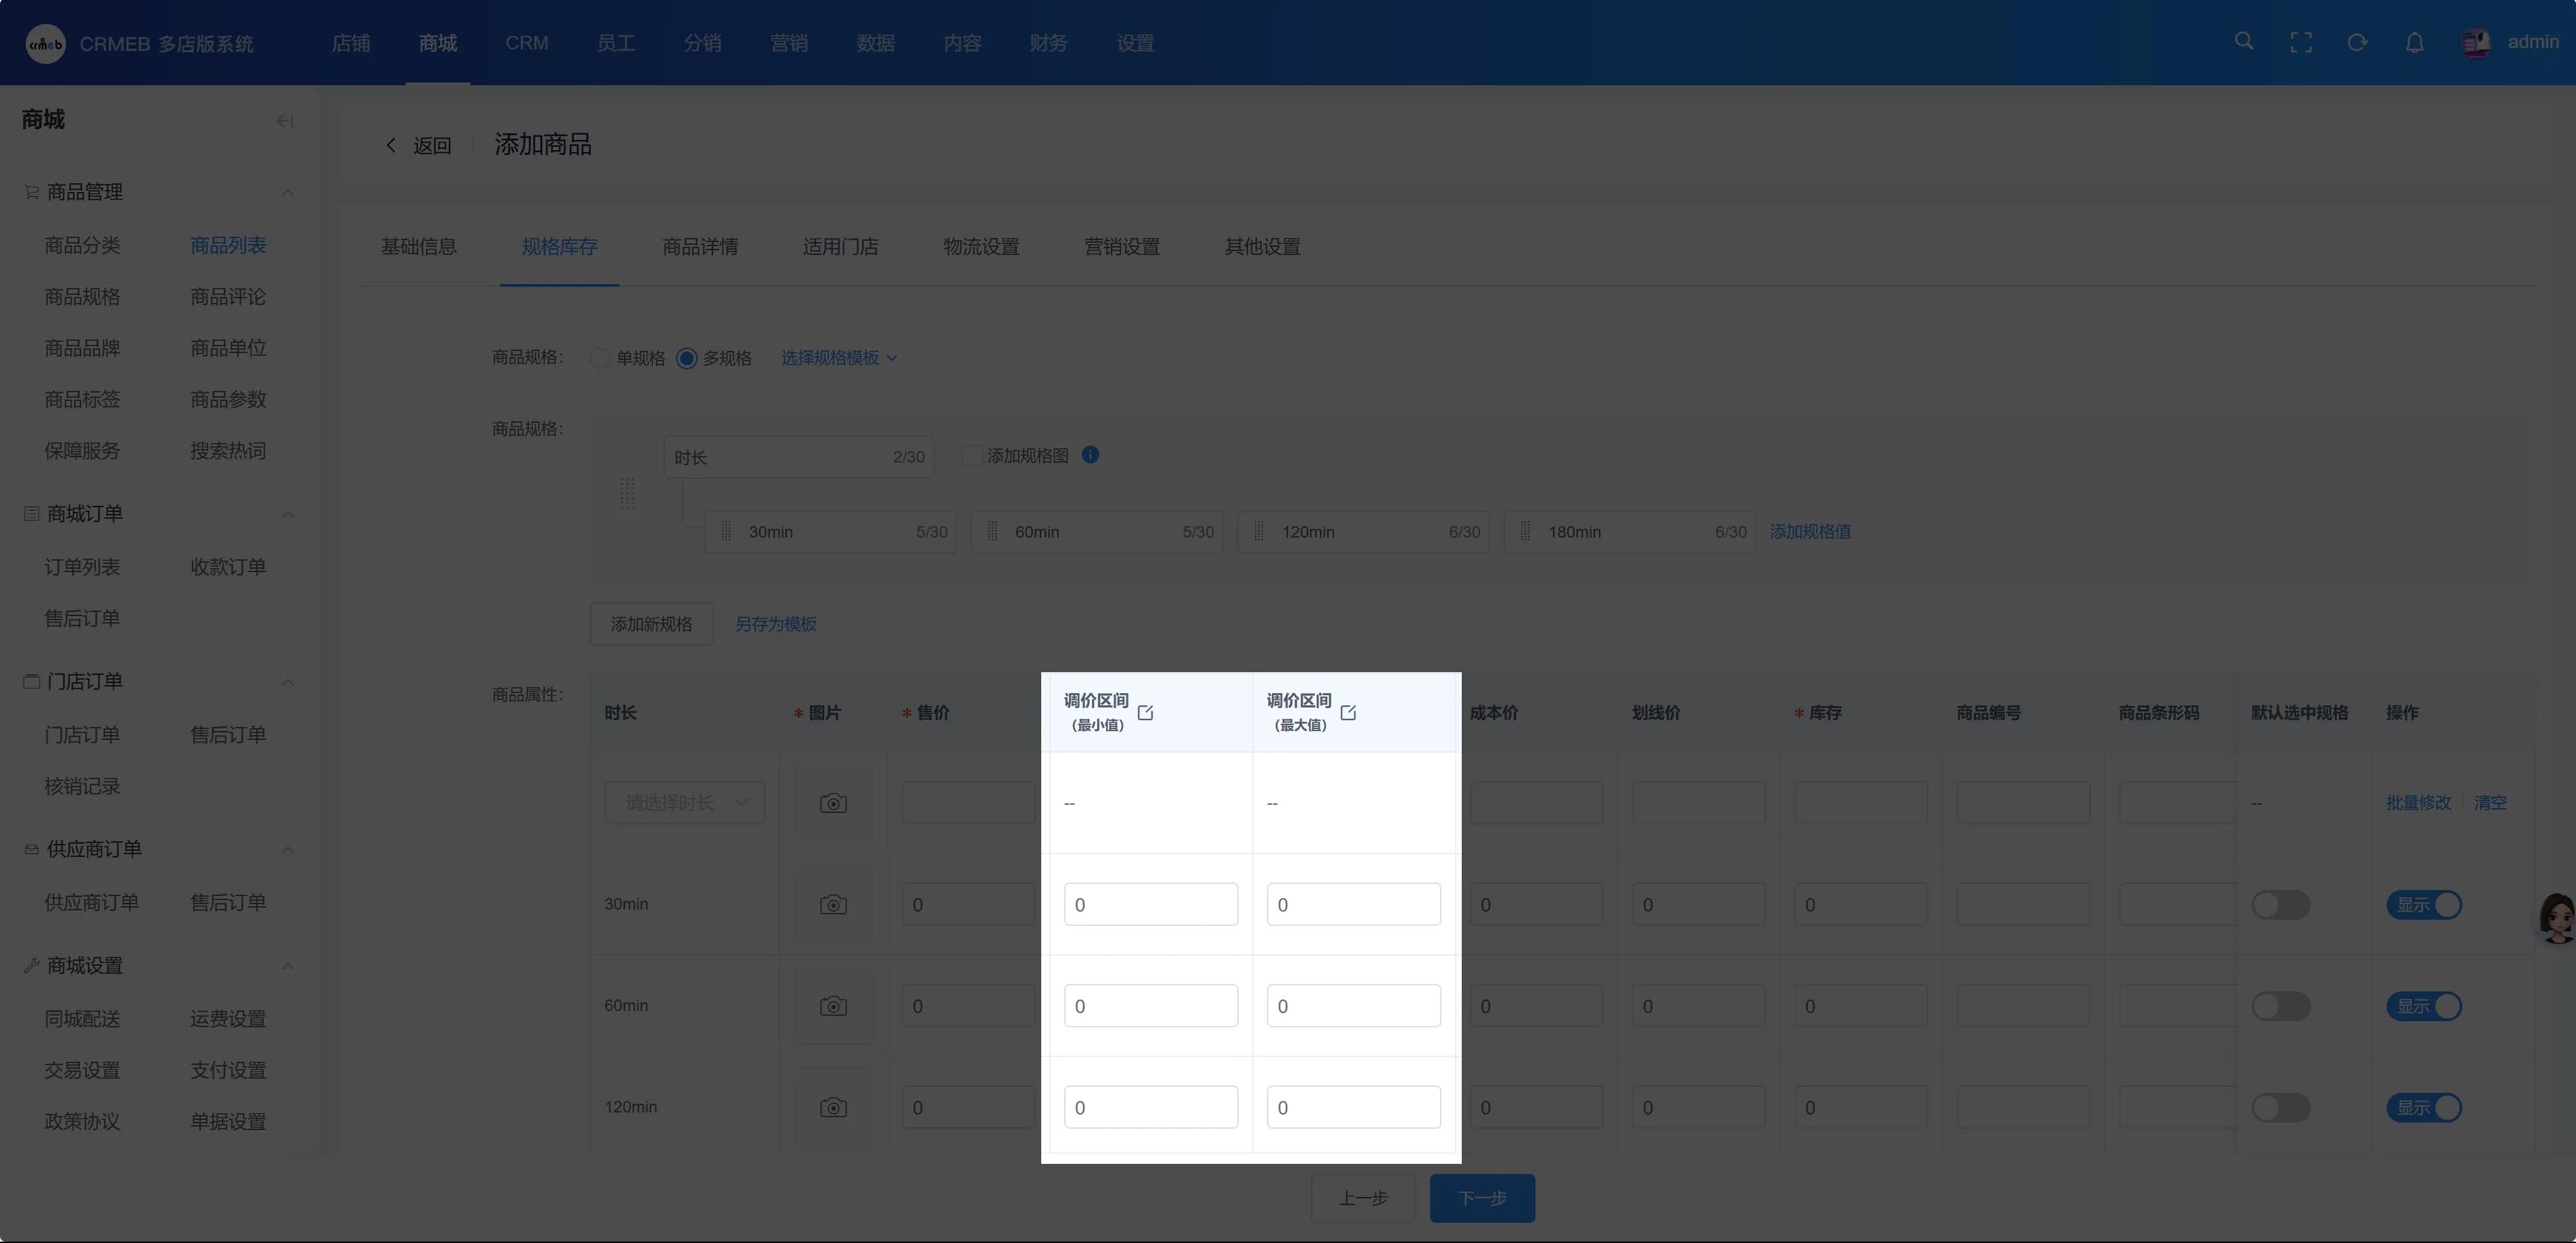
Task: Switch to the 基础信息 tab
Action: click(x=419, y=246)
